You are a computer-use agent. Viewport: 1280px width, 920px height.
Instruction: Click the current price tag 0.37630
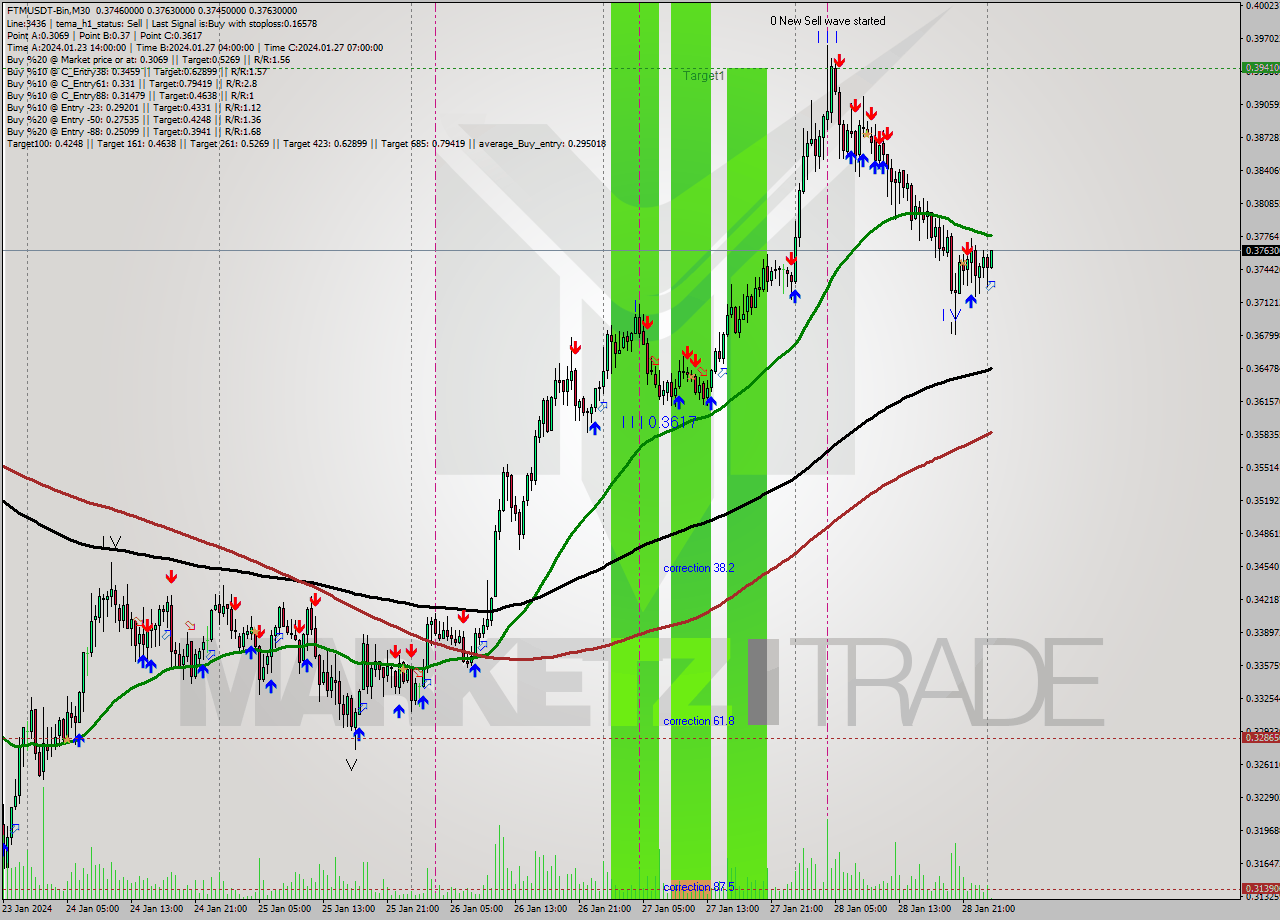pos(1260,250)
